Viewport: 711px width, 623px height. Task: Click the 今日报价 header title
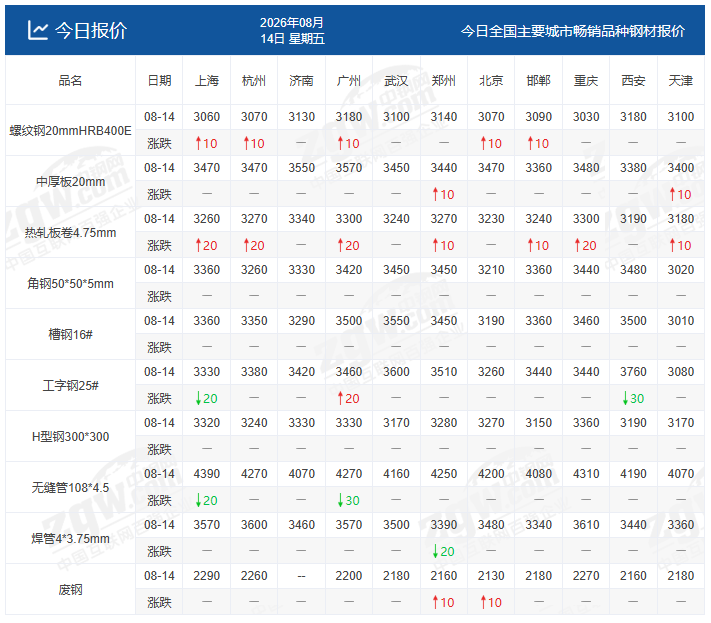click(x=91, y=31)
